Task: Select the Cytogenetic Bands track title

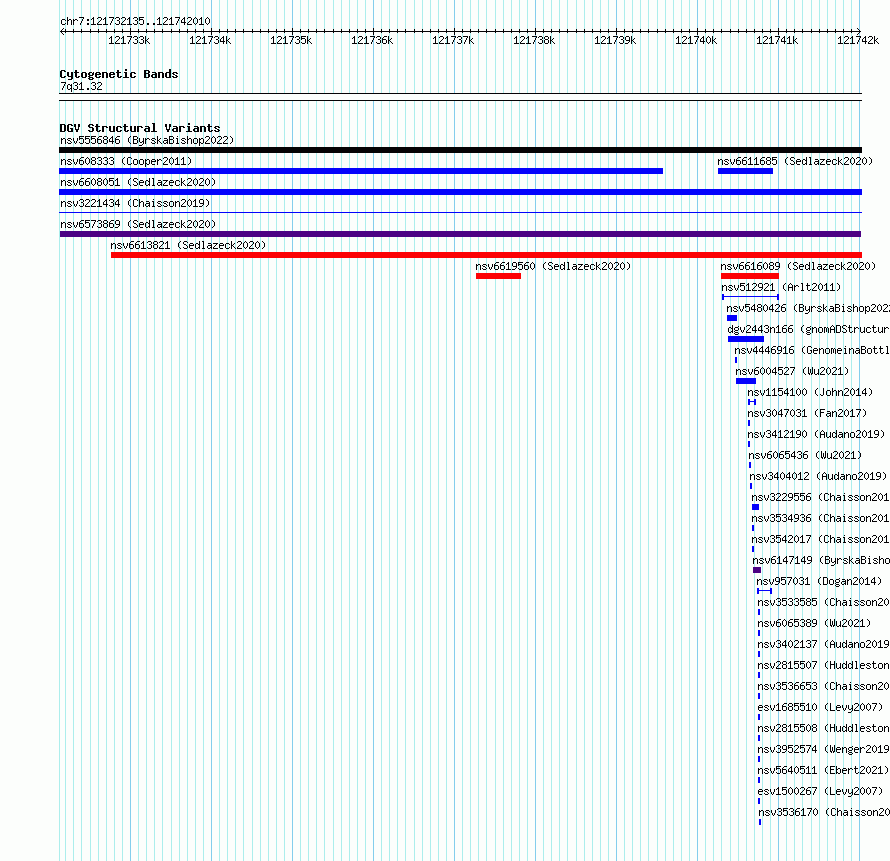Action: click(119, 74)
